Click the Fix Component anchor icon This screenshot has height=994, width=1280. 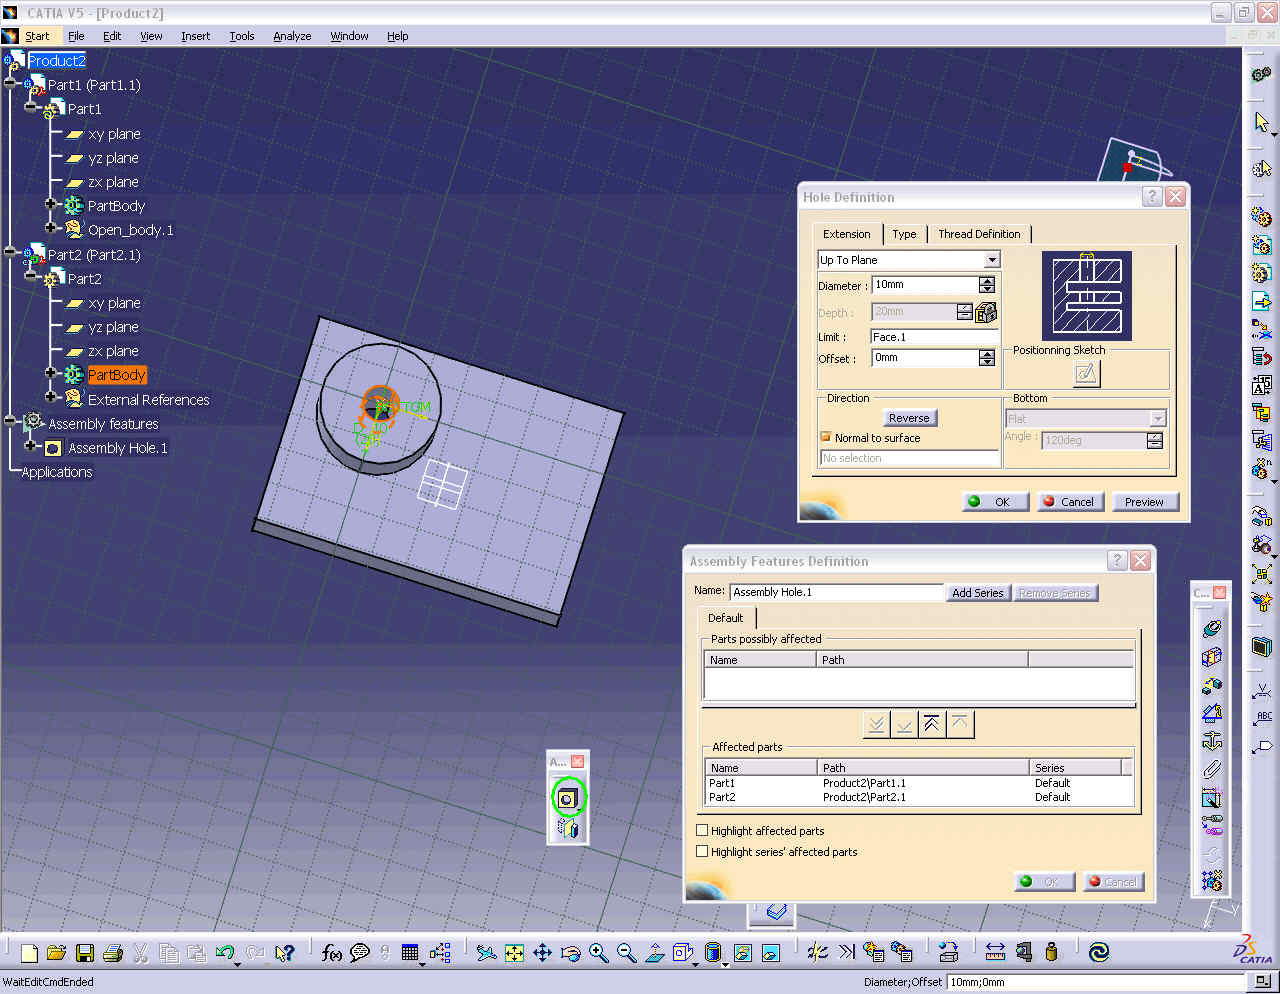coord(1212,741)
